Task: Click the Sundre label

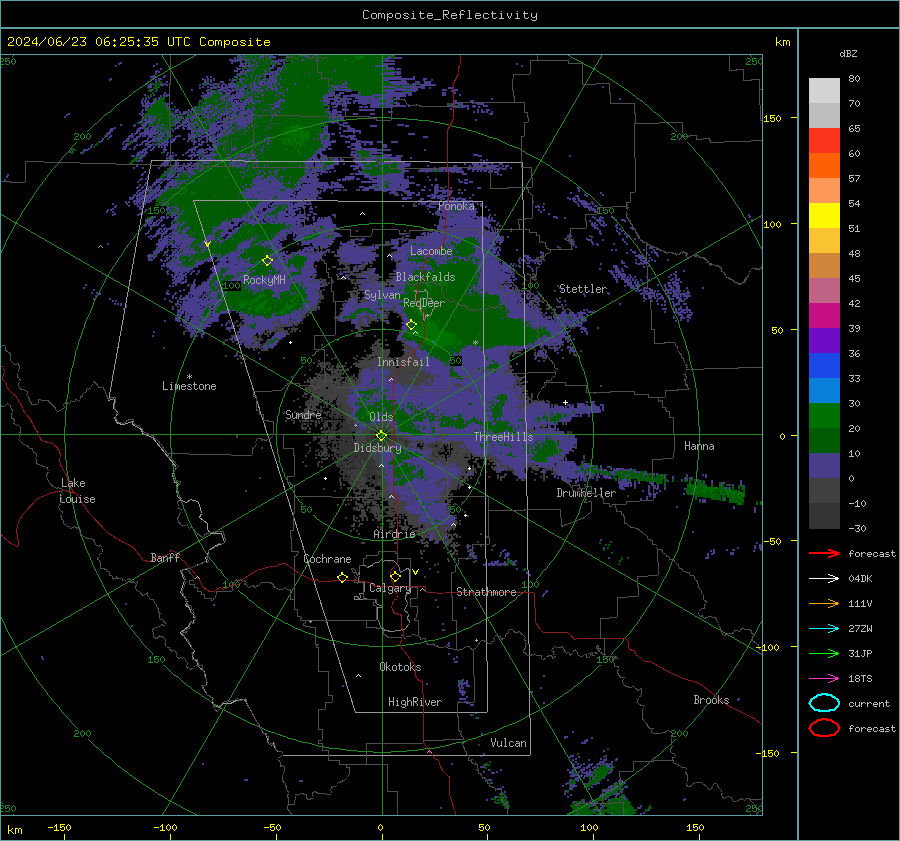Action: (x=303, y=415)
